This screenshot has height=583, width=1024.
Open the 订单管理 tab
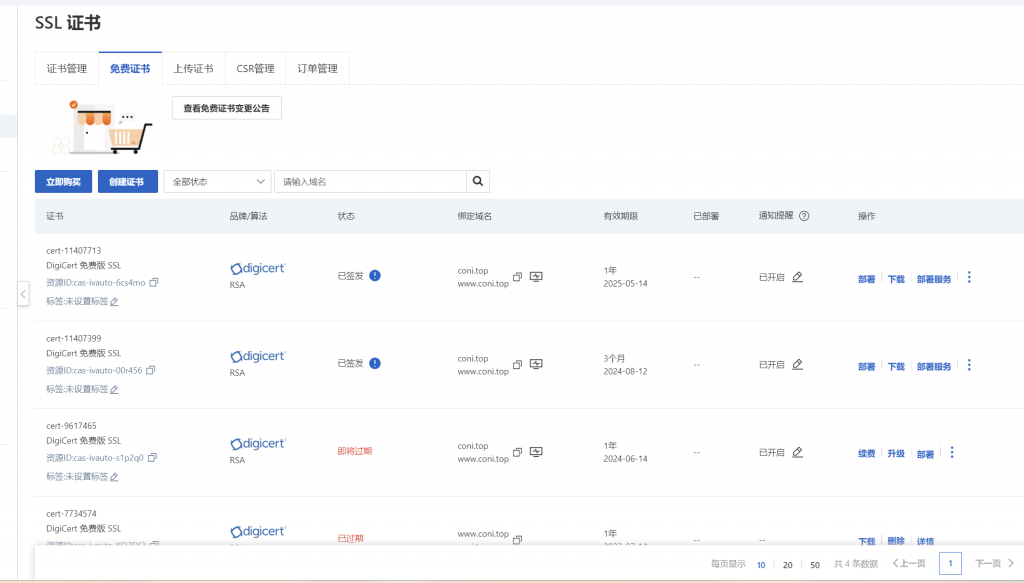[317, 69]
